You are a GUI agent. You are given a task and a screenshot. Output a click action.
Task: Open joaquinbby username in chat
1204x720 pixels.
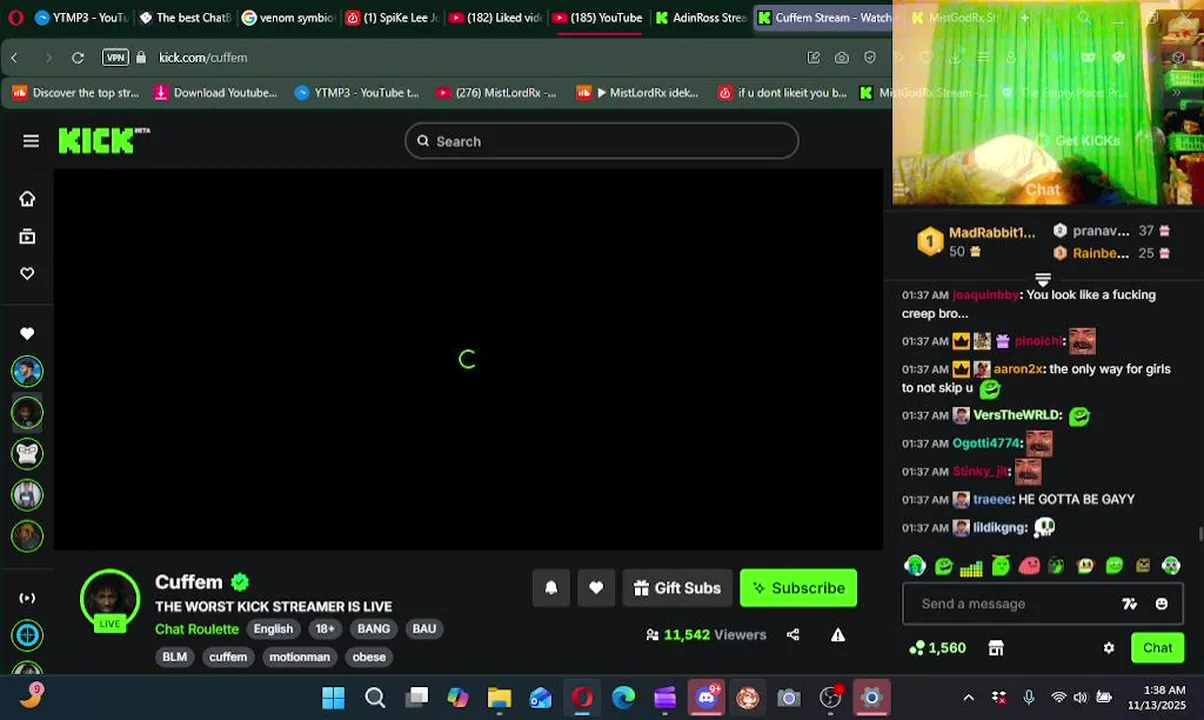coord(985,295)
